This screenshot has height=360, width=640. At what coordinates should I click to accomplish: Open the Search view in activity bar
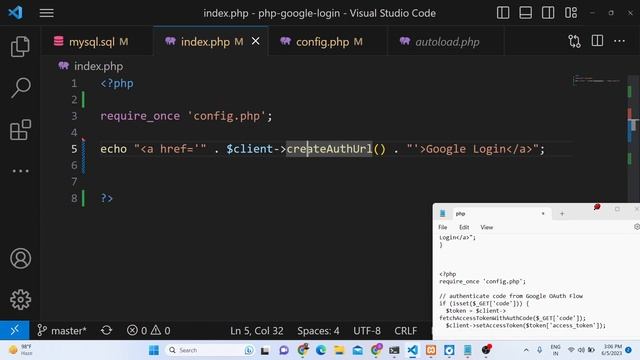click(x=20, y=88)
